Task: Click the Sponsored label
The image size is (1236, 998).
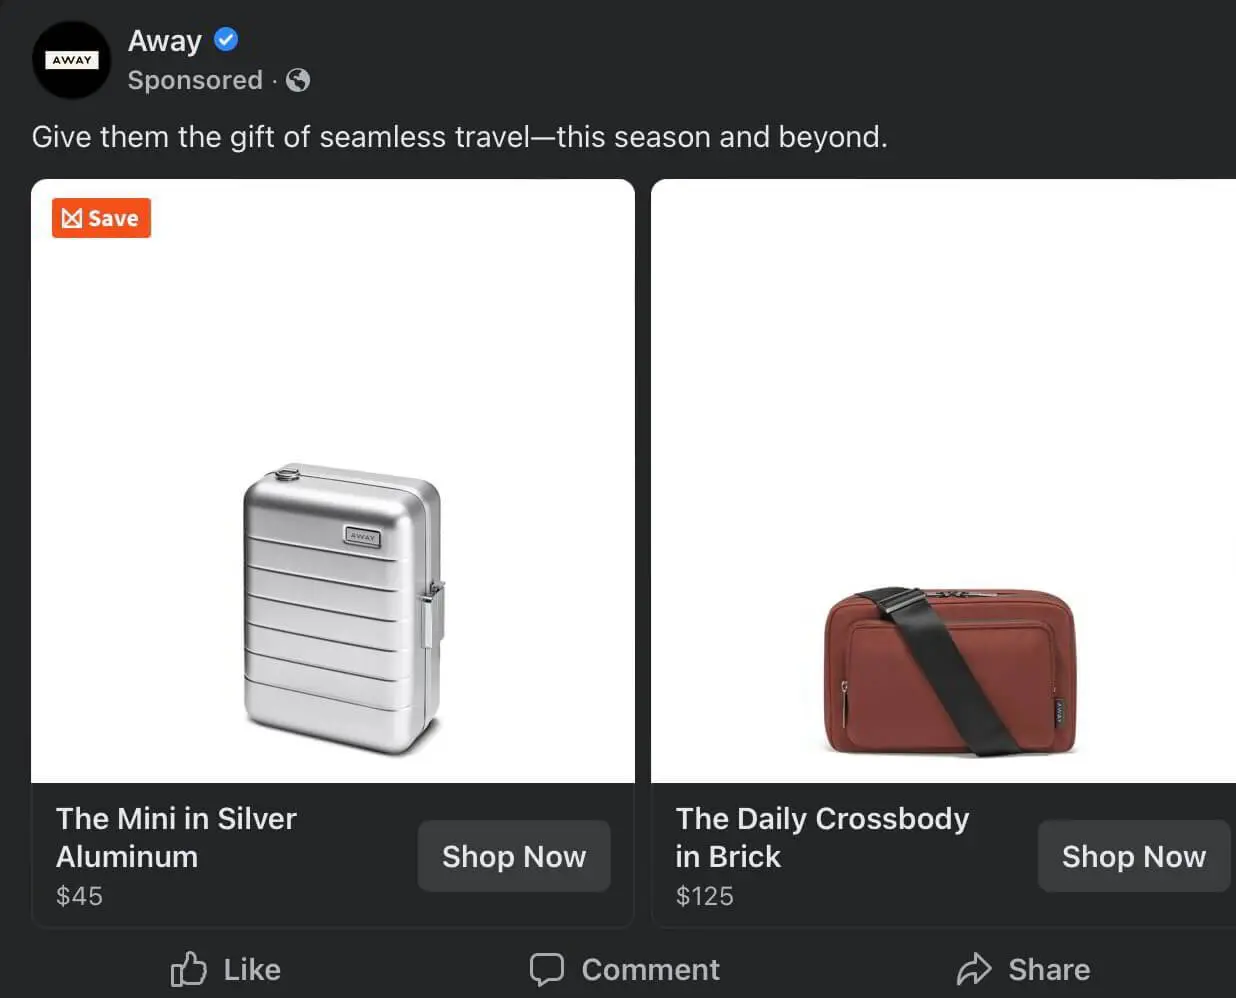Action: click(x=195, y=80)
